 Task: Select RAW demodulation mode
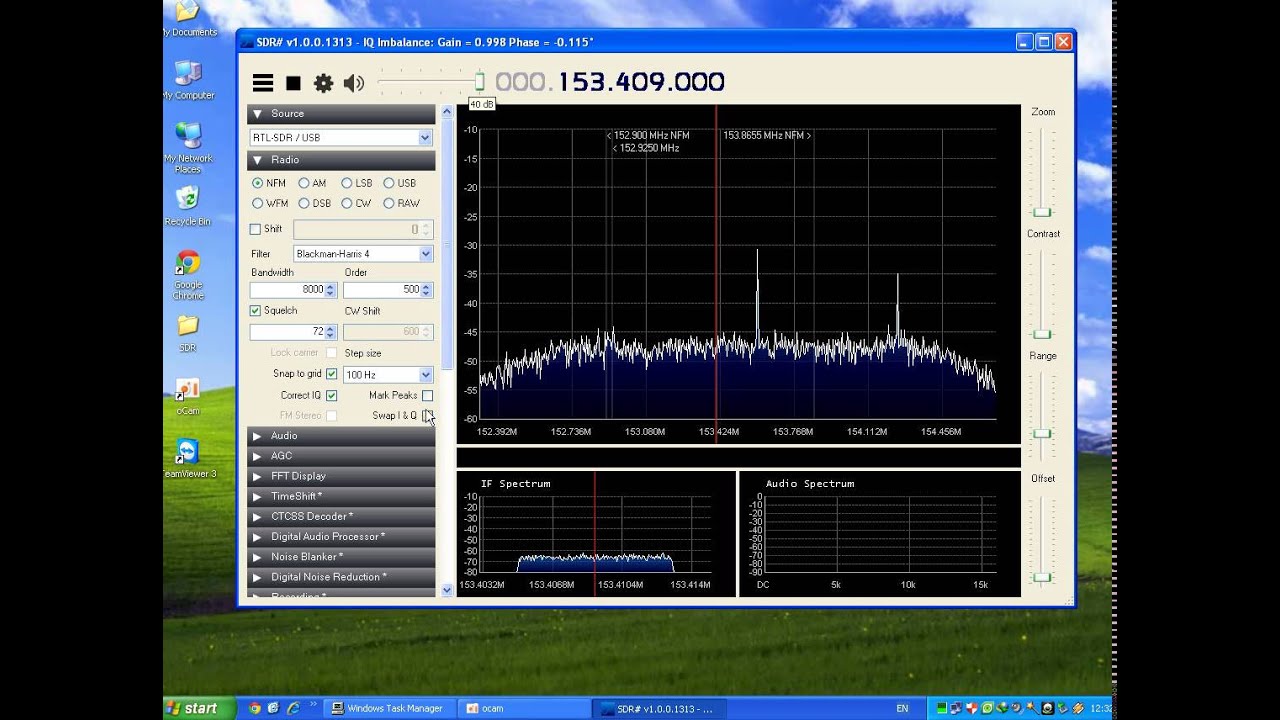point(401,203)
